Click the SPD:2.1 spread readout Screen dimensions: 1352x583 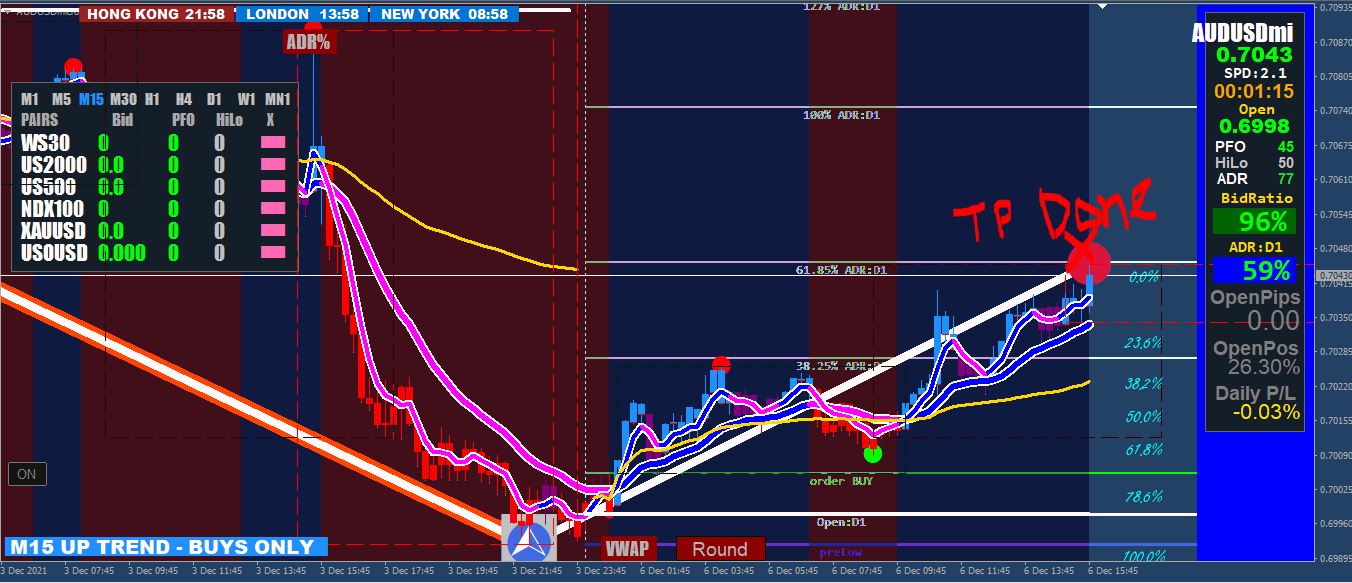tap(1255, 73)
